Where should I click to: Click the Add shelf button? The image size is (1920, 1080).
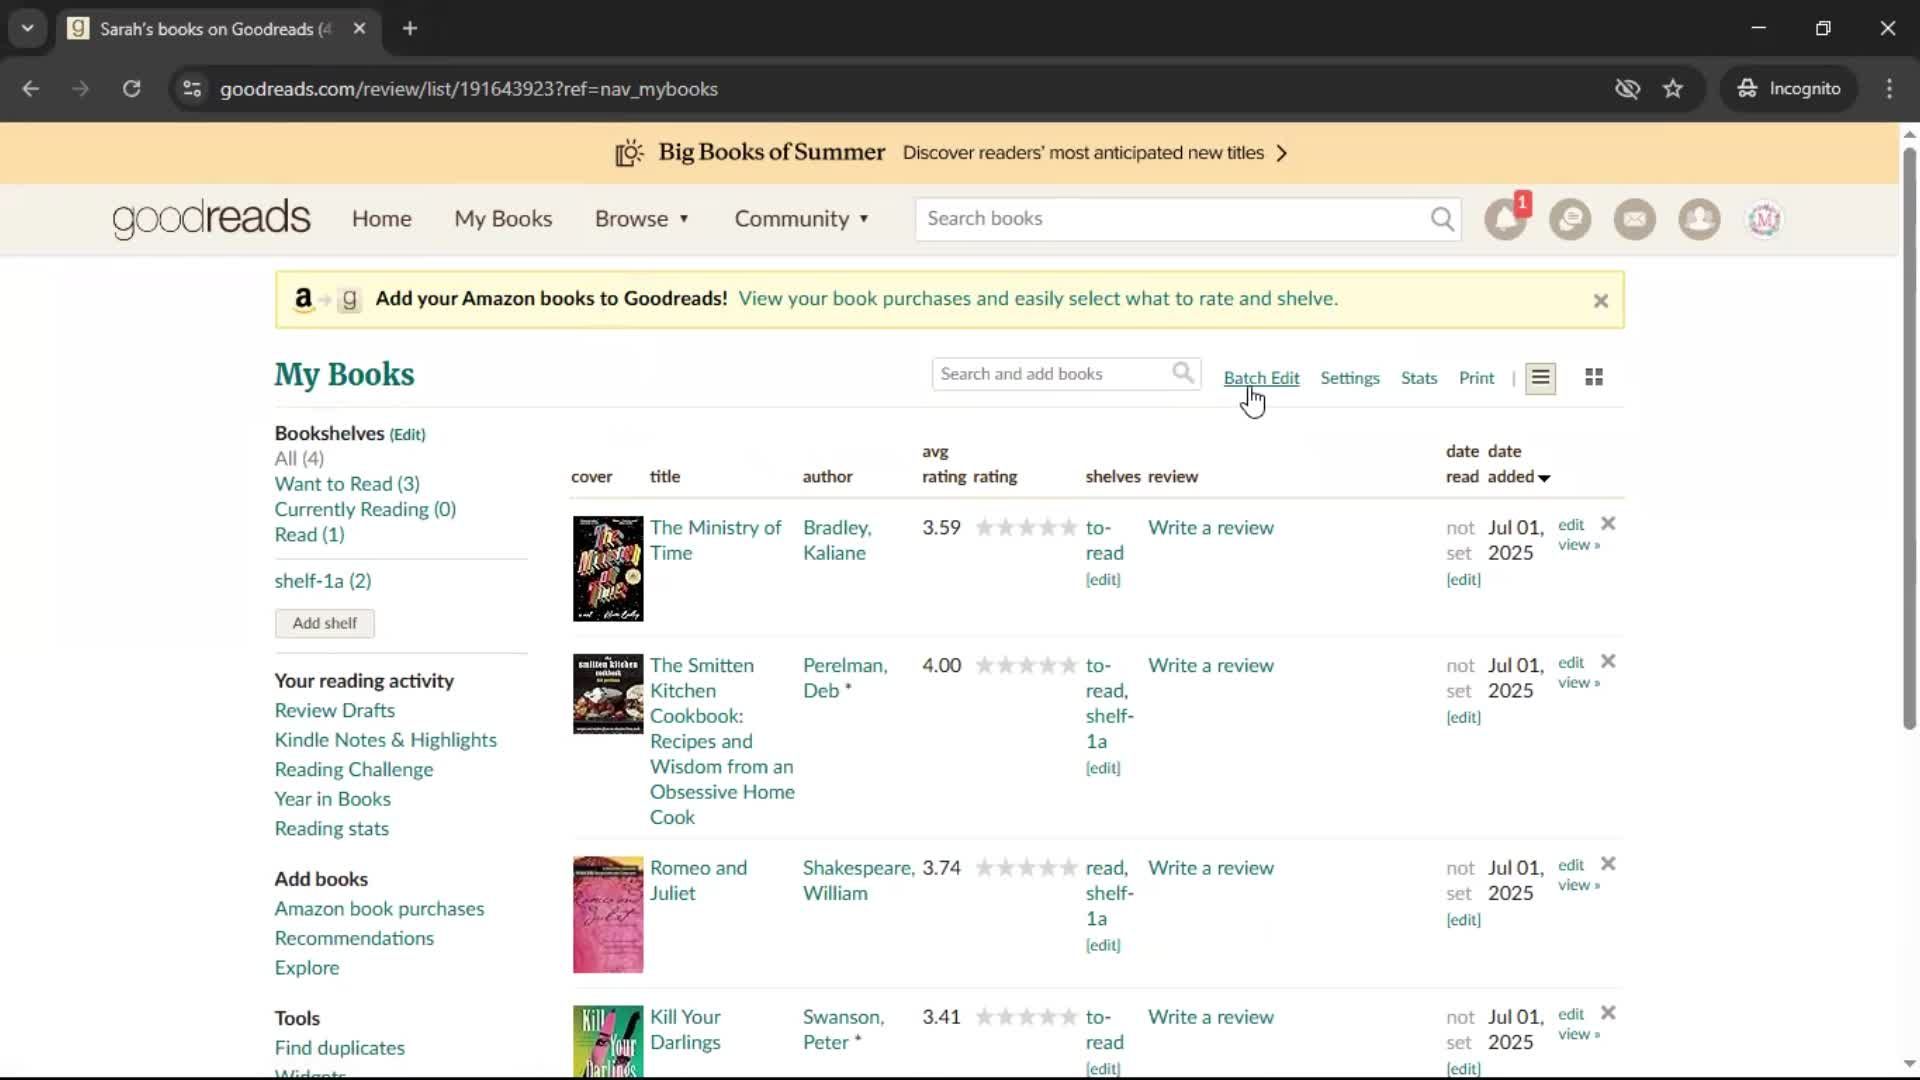click(324, 623)
